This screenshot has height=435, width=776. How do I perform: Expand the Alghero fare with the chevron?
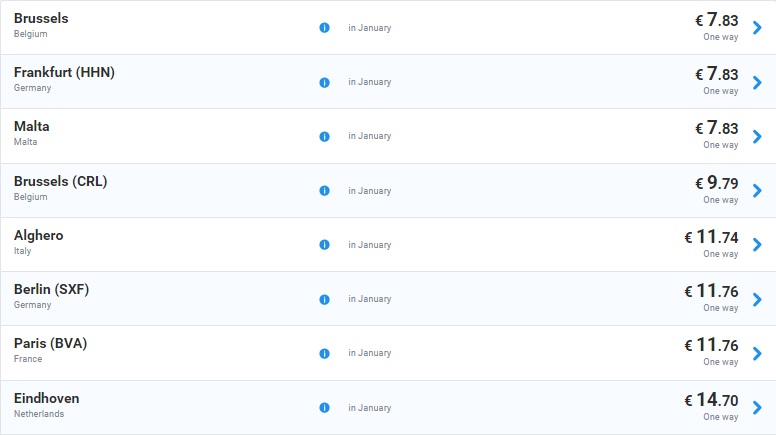pos(757,244)
